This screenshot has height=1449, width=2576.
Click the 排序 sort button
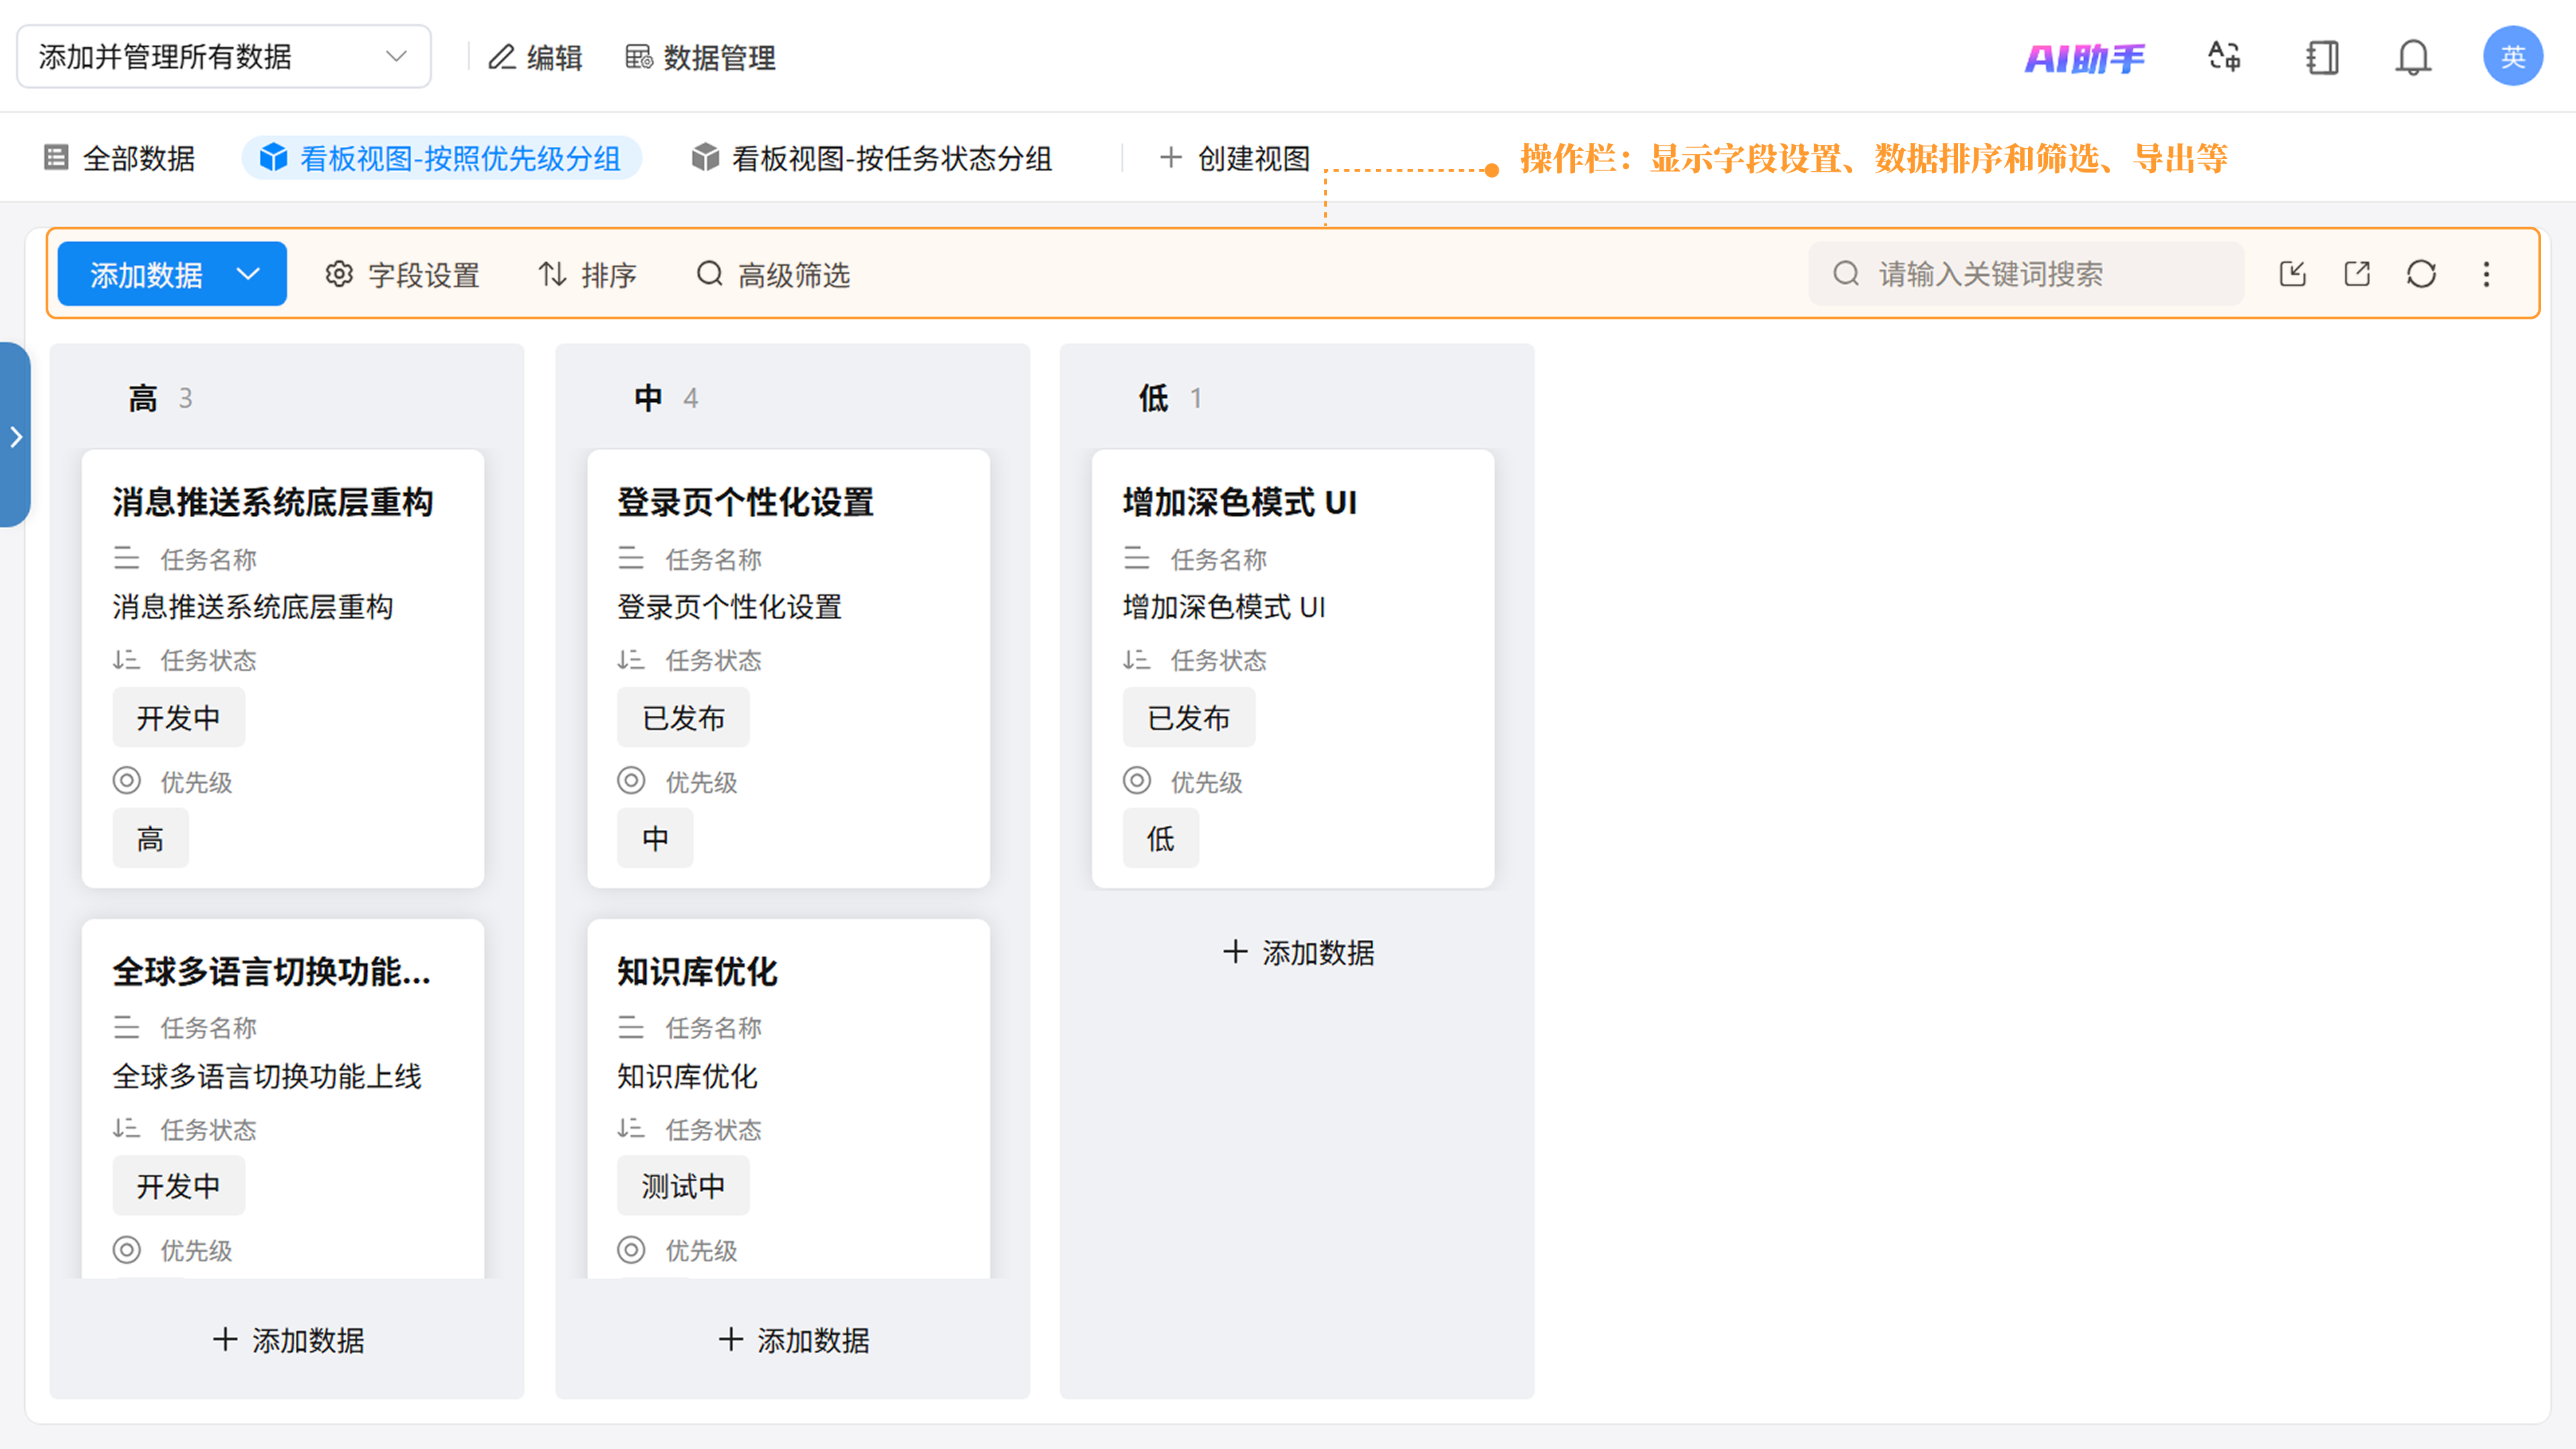(x=587, y=275)
